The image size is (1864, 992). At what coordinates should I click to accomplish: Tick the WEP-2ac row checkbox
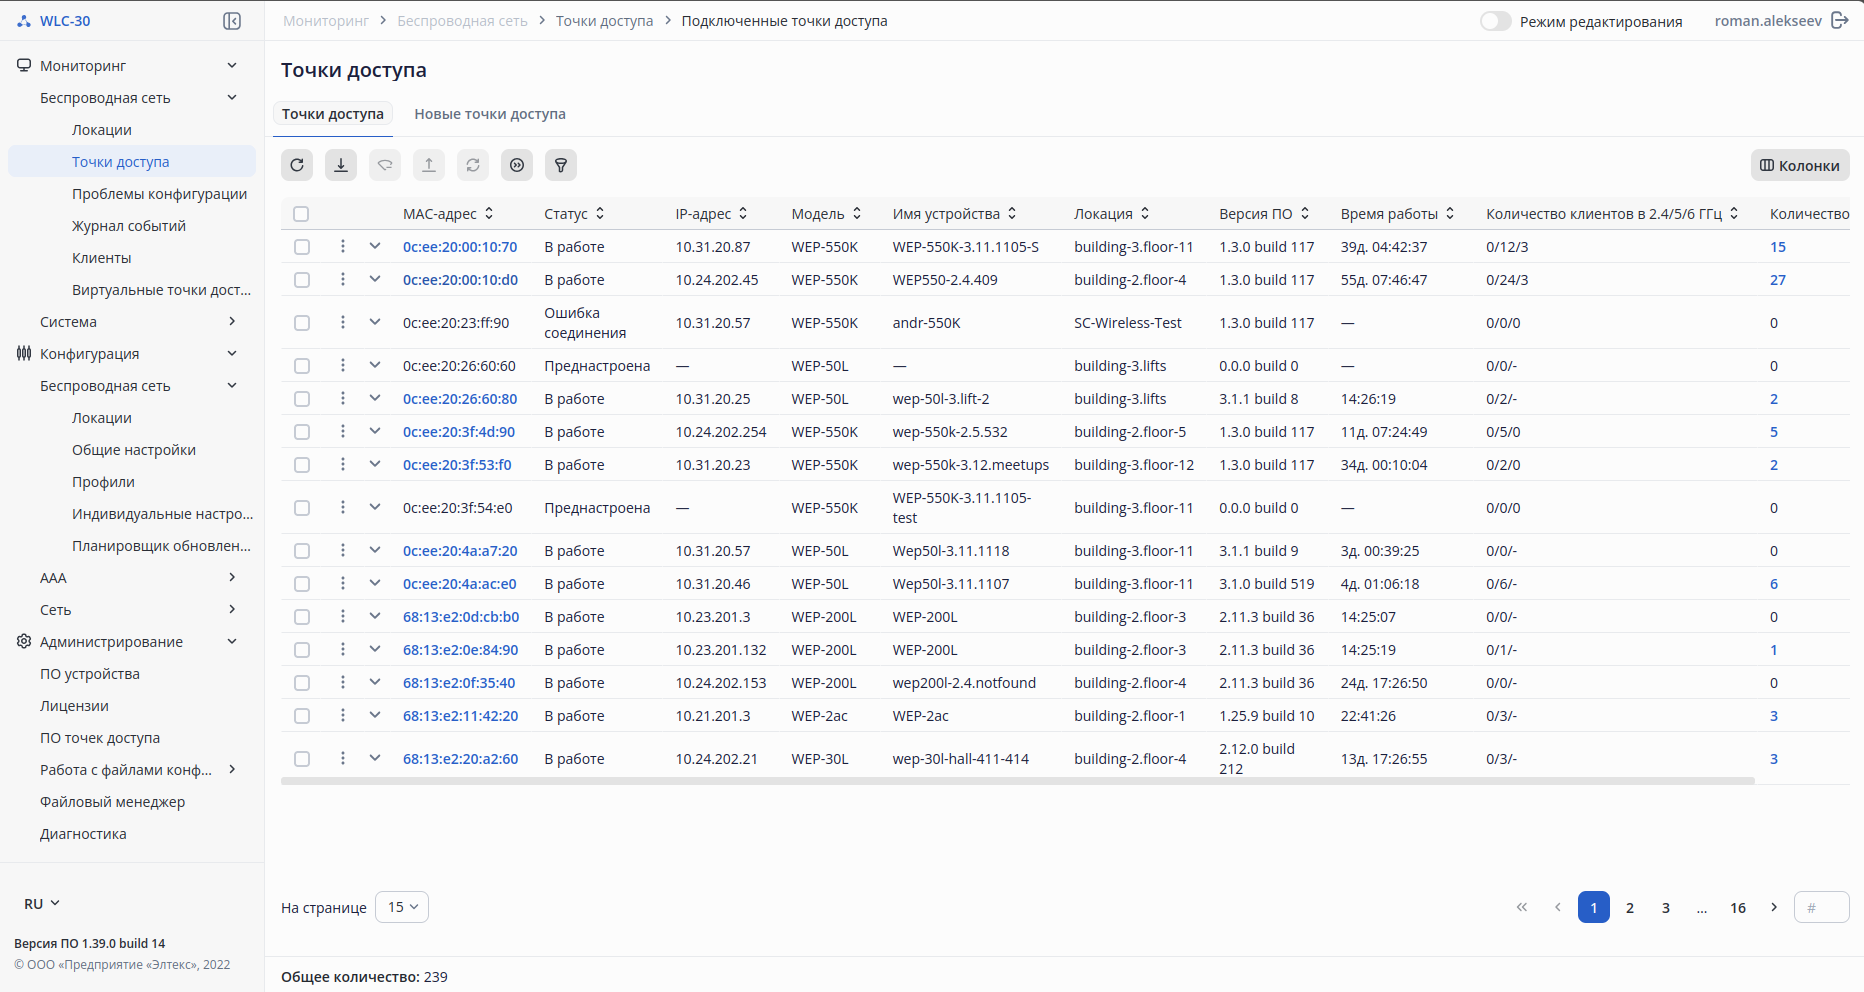pos(302,716)
